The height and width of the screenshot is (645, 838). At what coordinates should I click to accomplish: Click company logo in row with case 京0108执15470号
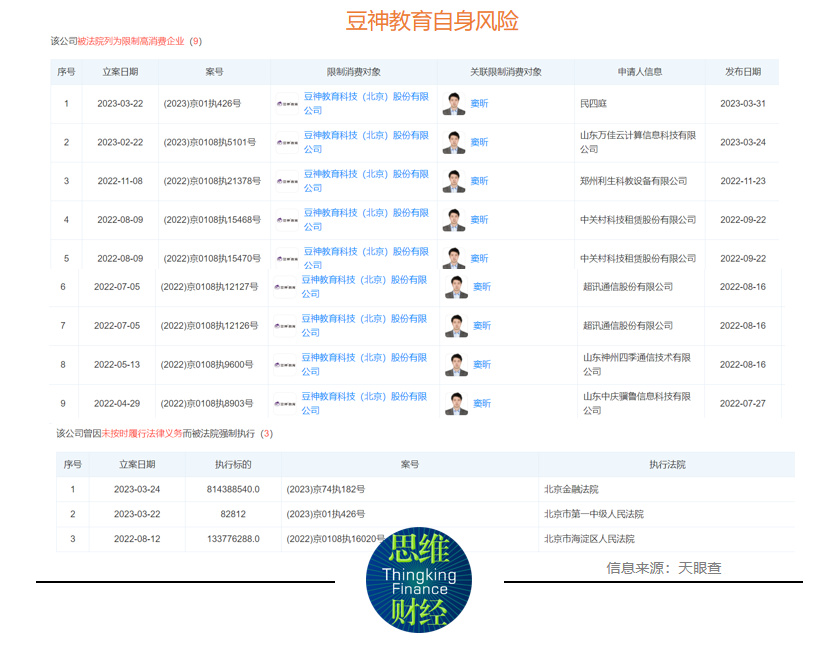coord(287,259)
